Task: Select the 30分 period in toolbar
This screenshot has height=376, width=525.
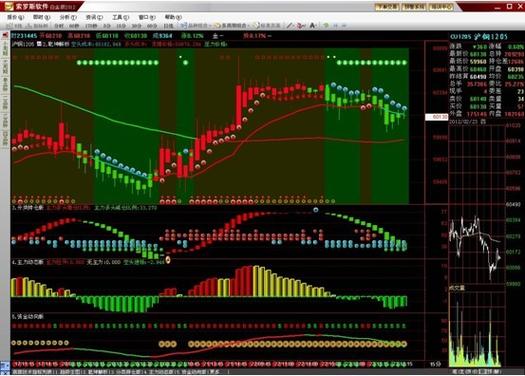Action: [x=136, y=26]
